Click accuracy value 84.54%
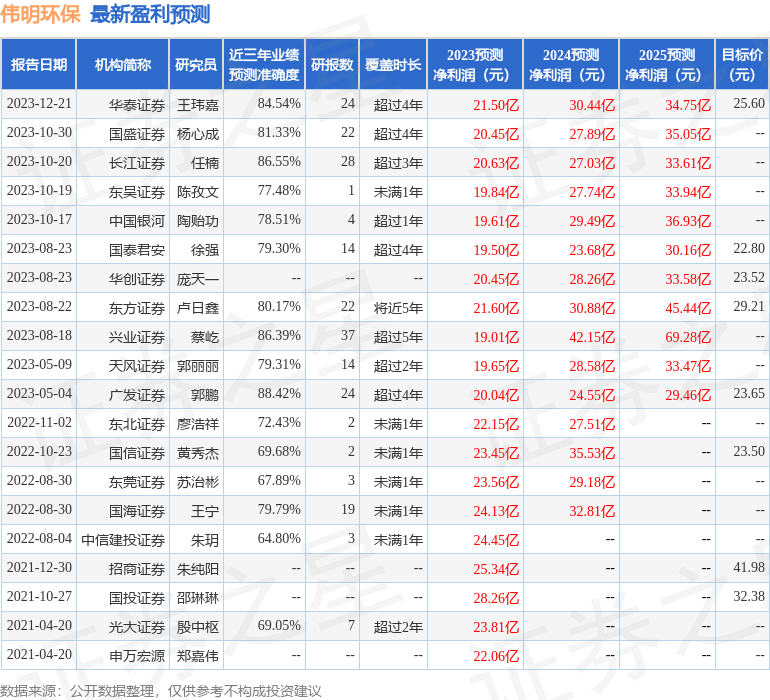The image size is (770, 700). [279, 103]
